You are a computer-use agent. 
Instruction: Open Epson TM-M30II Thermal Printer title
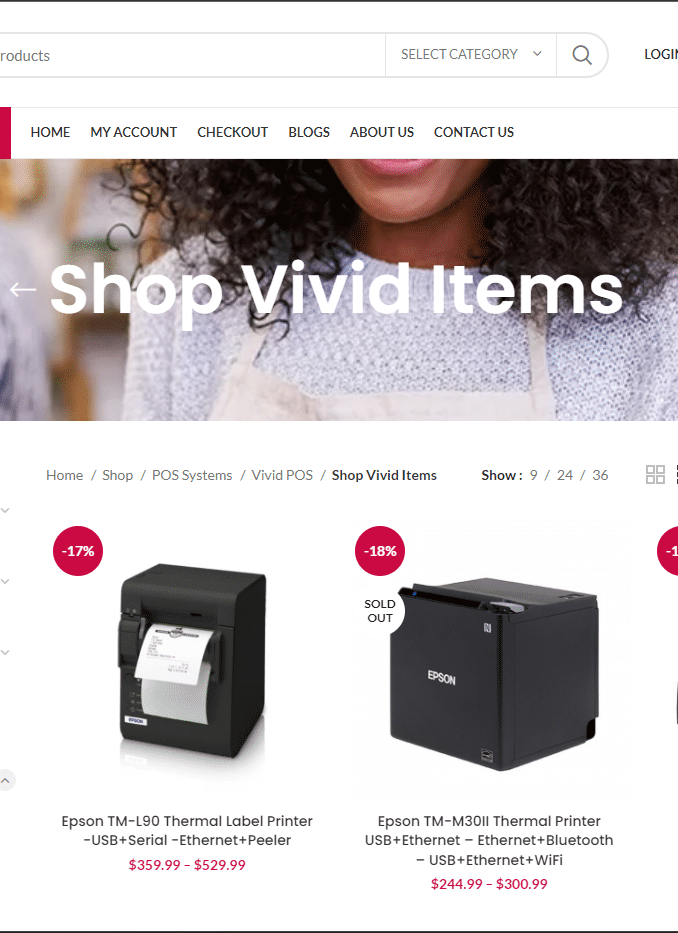(x=489, y=840)
